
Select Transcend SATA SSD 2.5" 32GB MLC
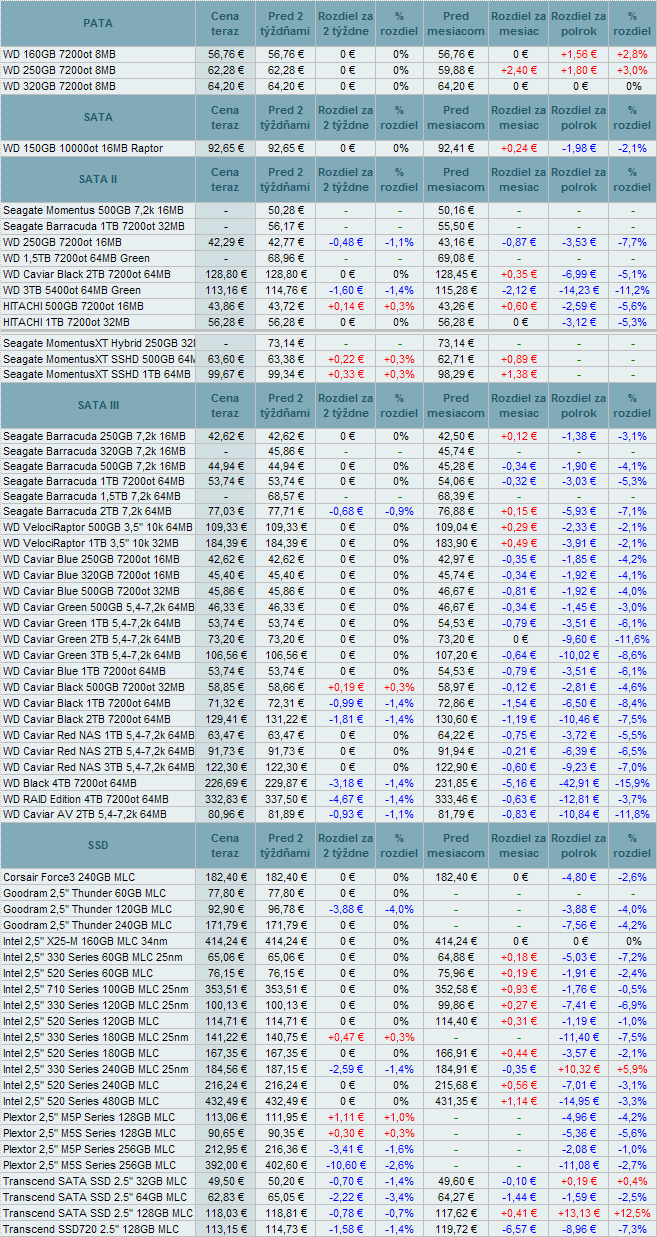pos(95,1181)
